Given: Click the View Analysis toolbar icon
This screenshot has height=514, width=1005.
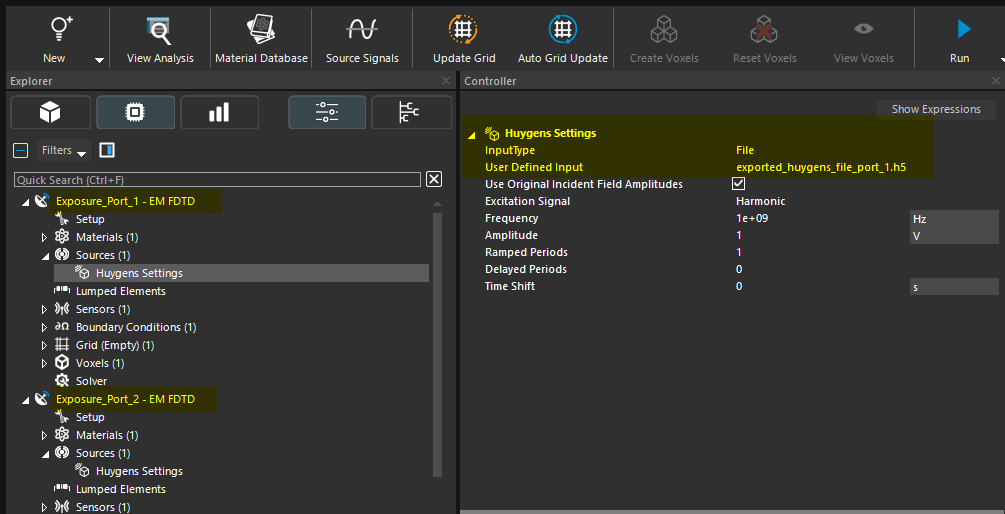Looking at the screenshot, I should 160,29.
